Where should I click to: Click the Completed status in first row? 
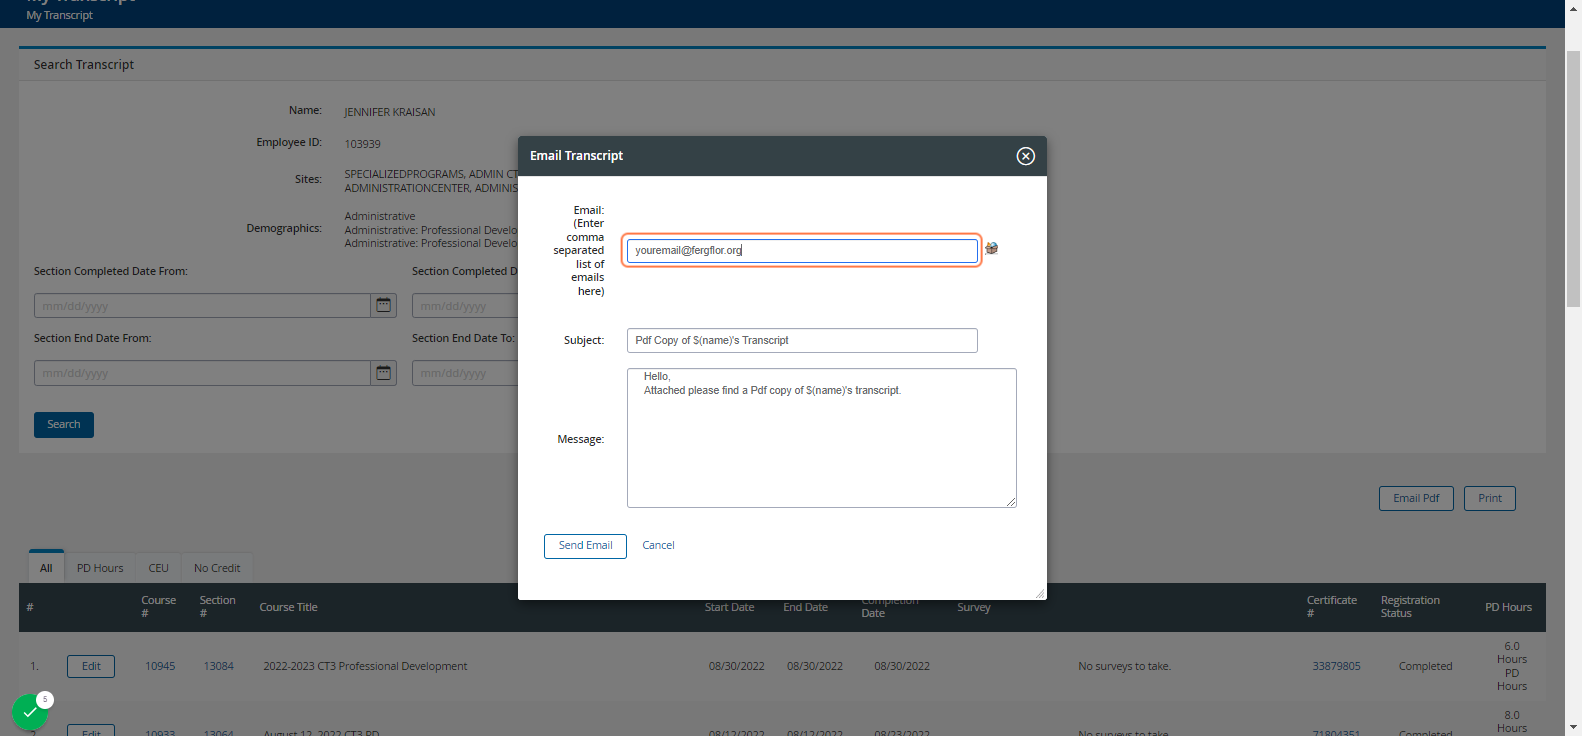pos(1425,666)
